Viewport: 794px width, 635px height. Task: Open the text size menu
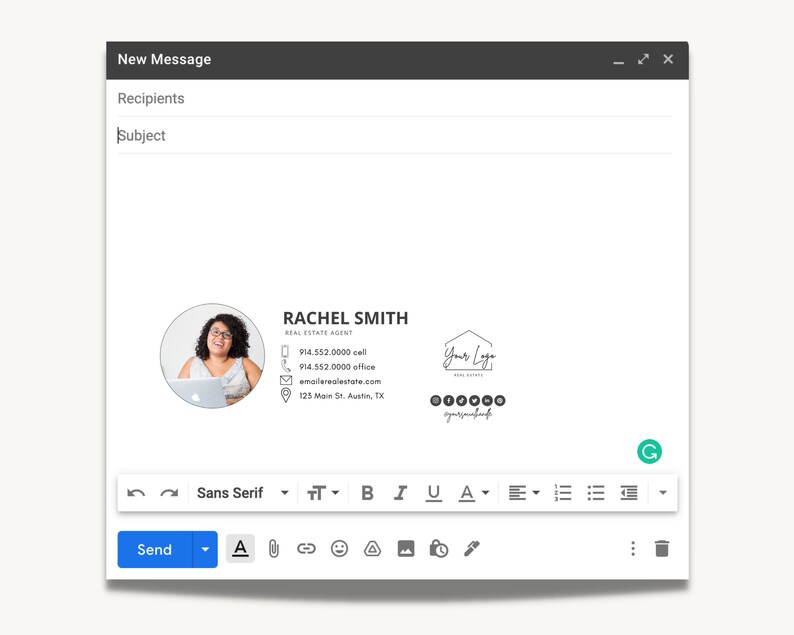tap(323, 493)
